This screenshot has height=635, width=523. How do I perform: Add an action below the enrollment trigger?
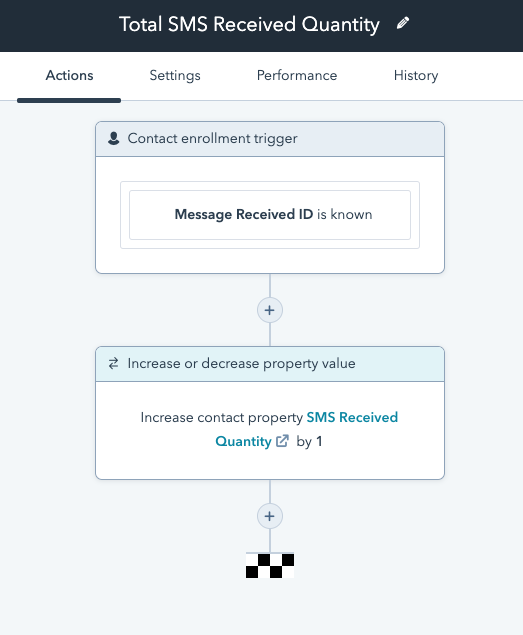click(270, 310)
